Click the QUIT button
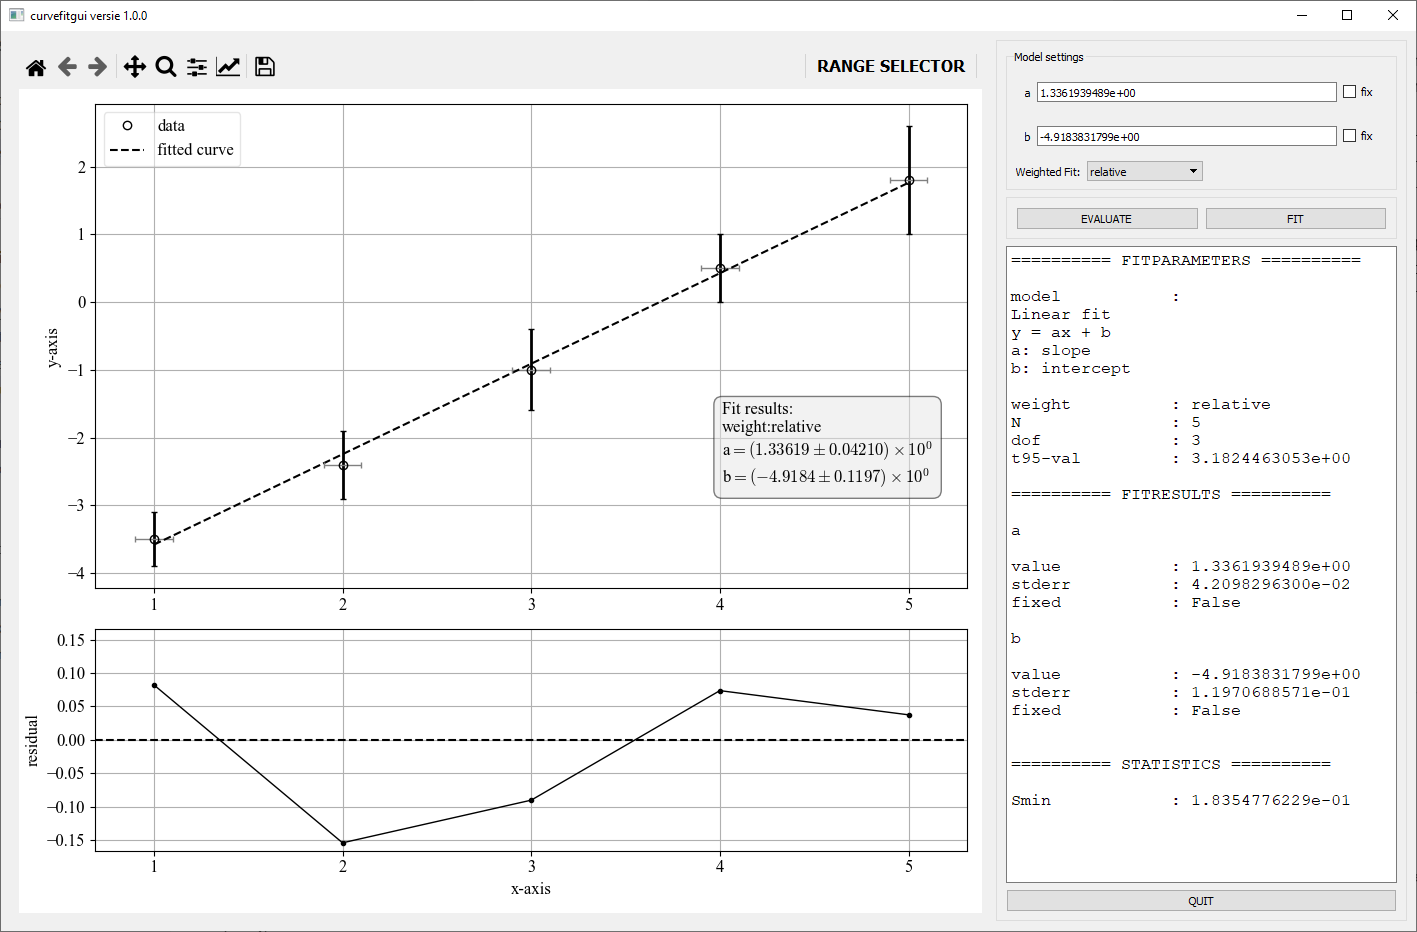This screenshot has height=932, width=1417. [x=1200, y=901]
